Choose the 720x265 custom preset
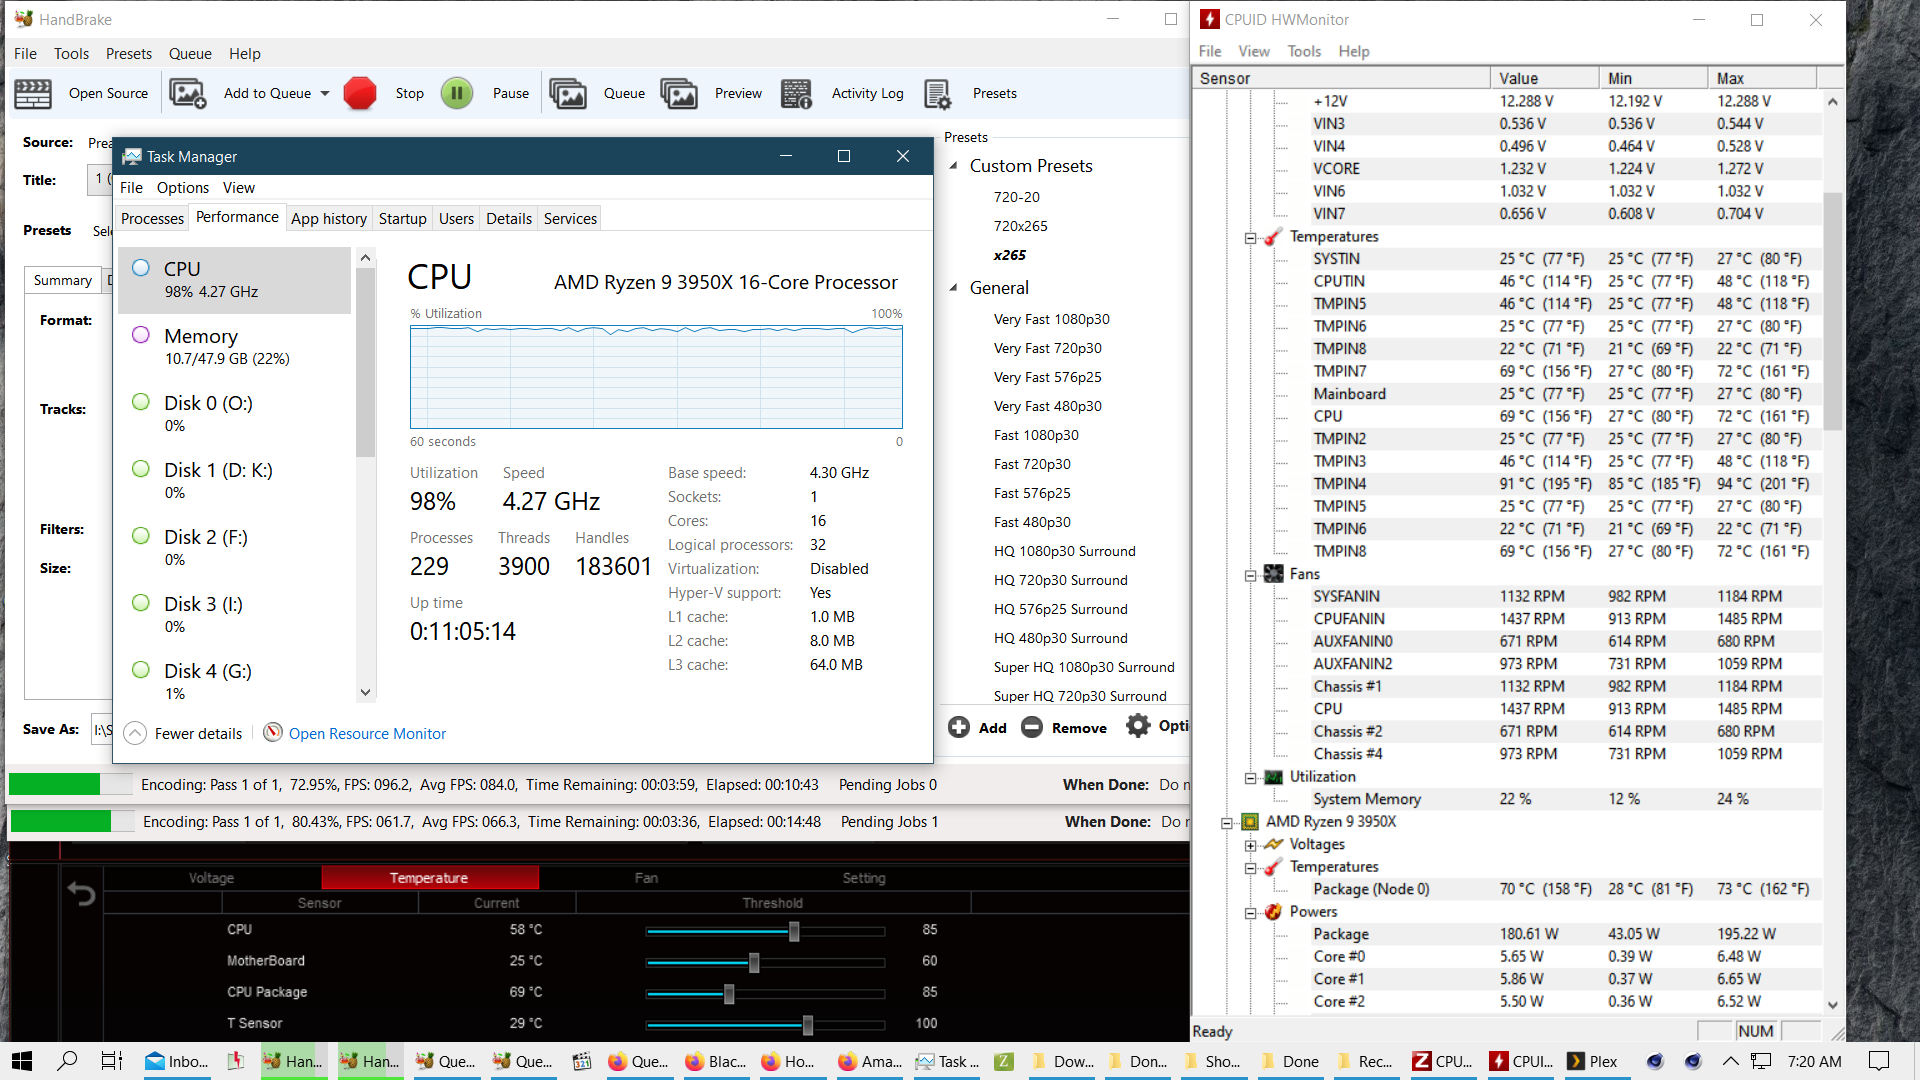This screenshot has width=1920, height=1080. [x=1020, y=226]
